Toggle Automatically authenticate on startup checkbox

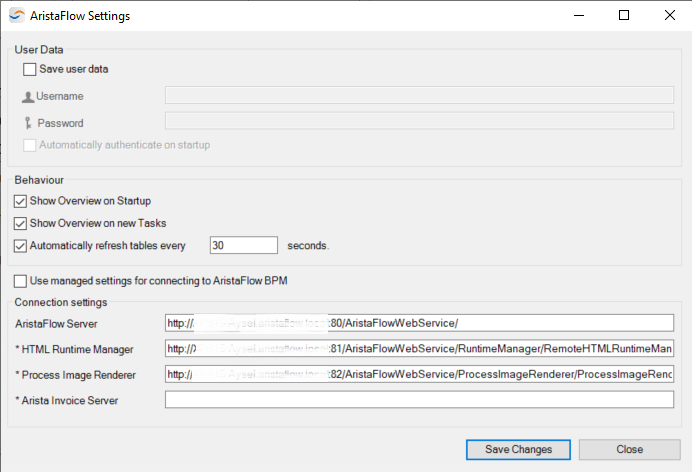point(30,145)
